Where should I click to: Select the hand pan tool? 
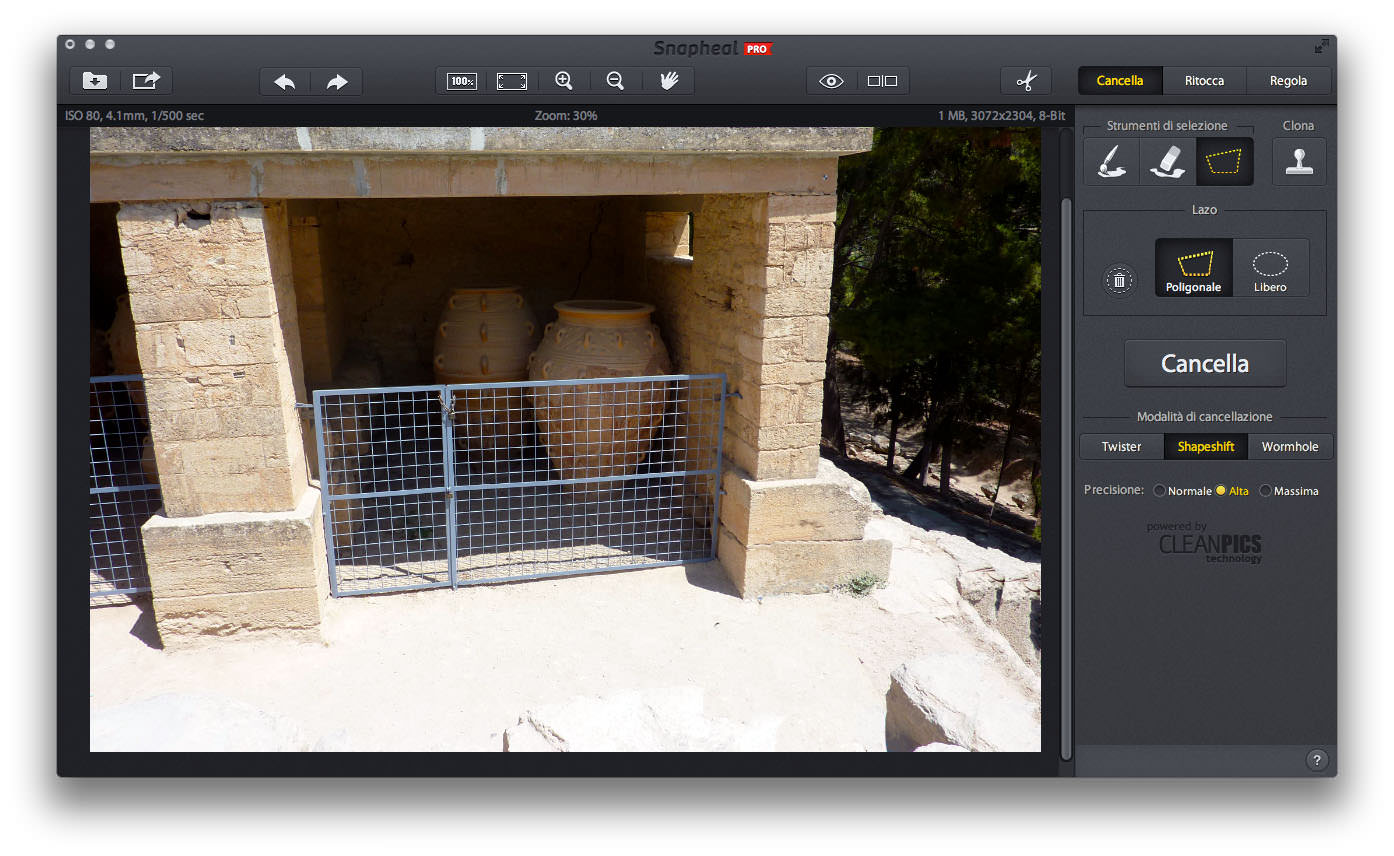669,81
